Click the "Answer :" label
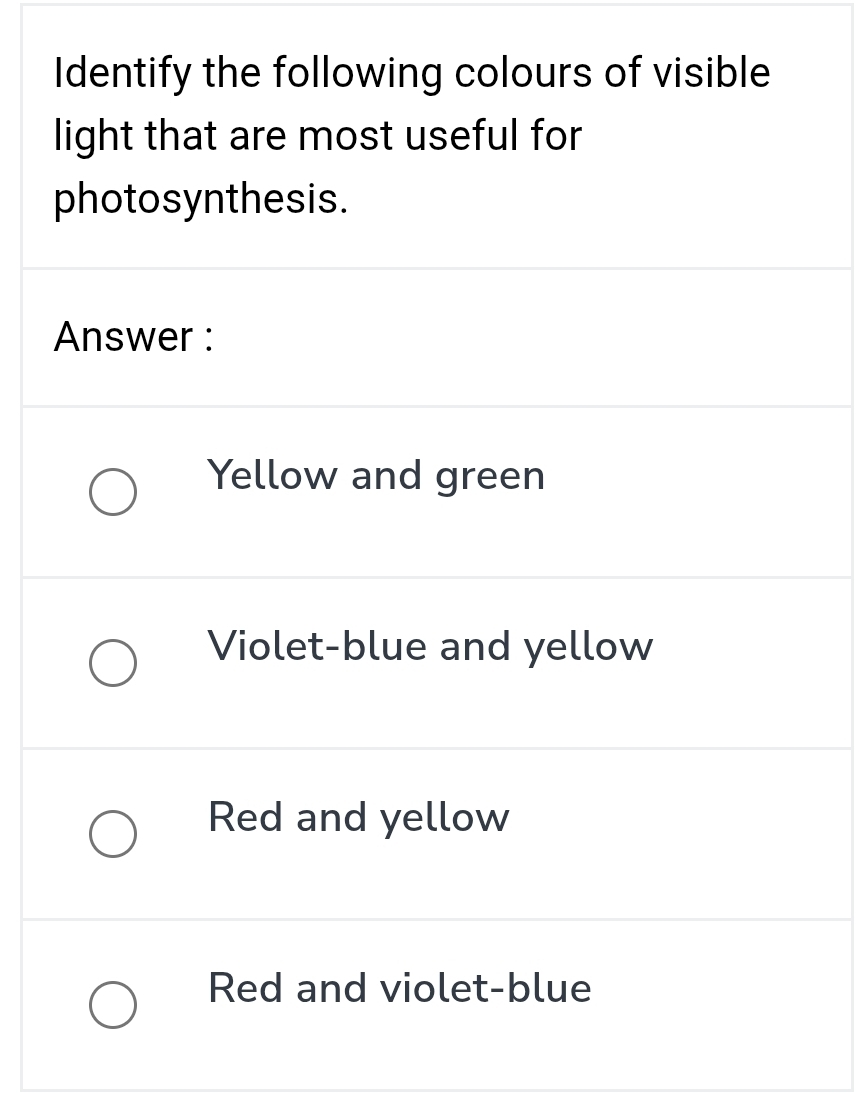 (x=133, y=337)
